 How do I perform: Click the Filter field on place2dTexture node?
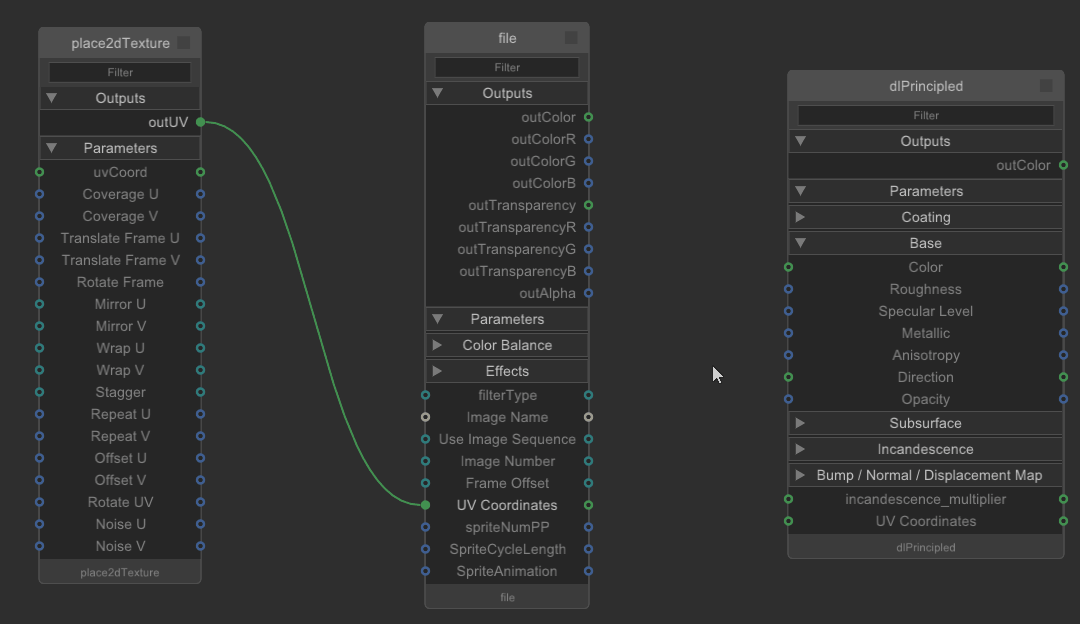tap(119, 72)
